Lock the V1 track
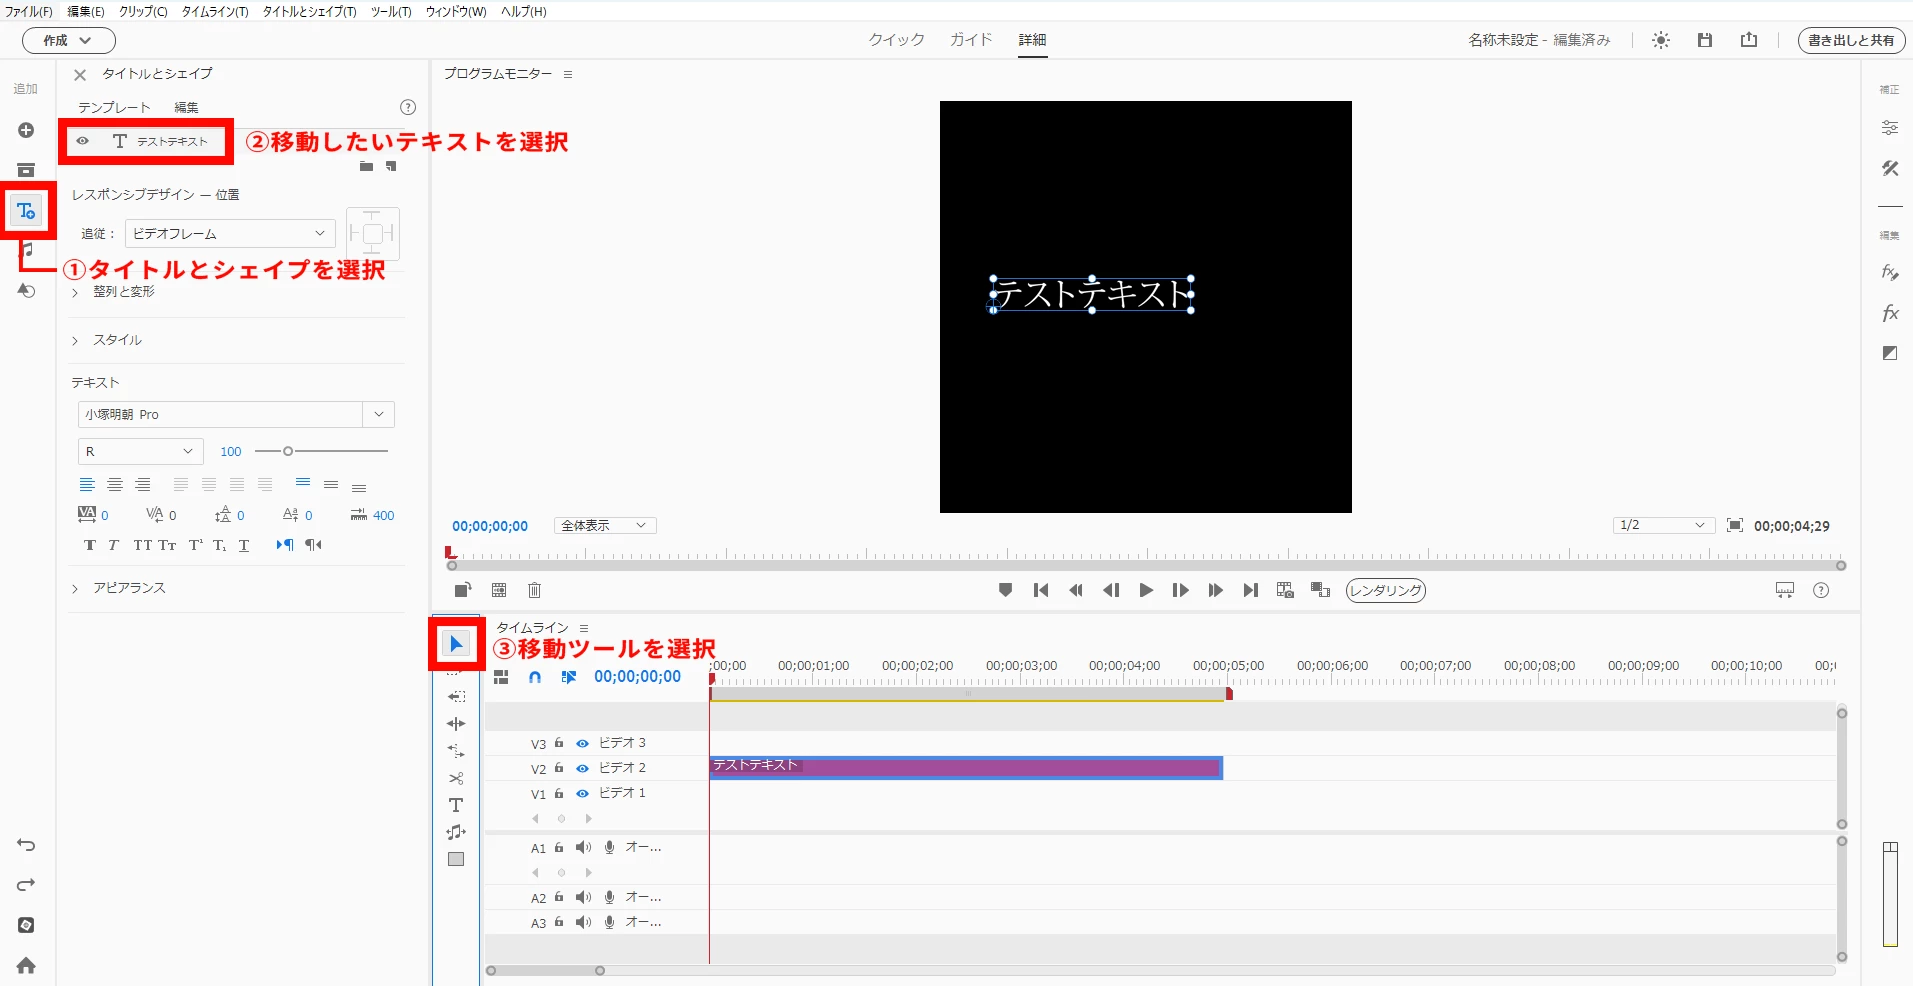 (559, 793)
